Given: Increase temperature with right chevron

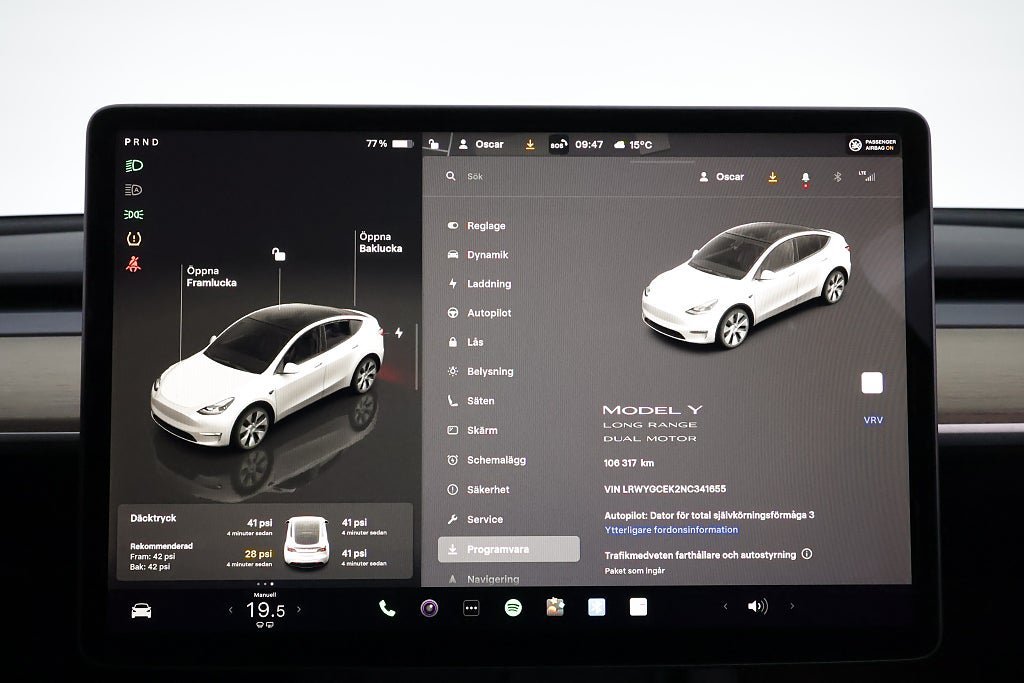Looking at the screenshot, I should click(x=299, y=609).
